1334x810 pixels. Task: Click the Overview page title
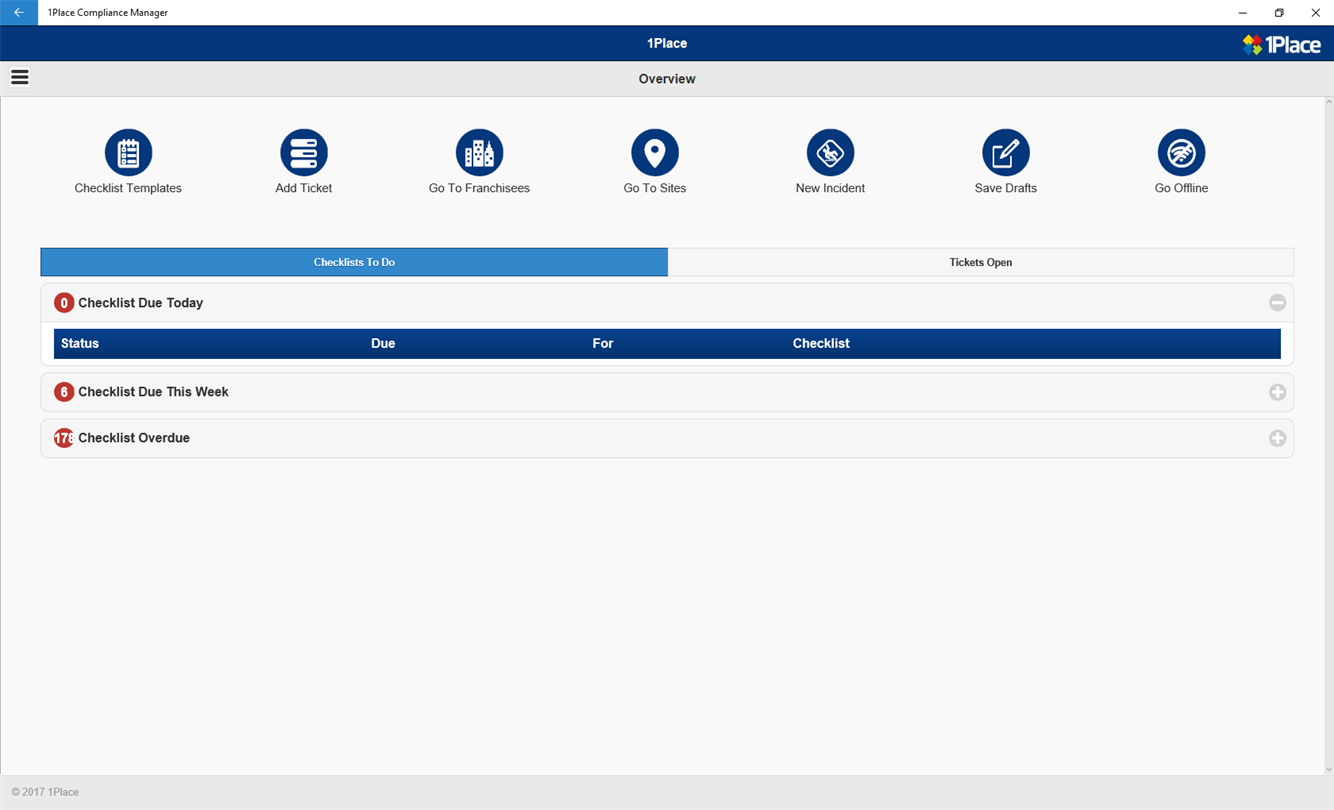667,79
